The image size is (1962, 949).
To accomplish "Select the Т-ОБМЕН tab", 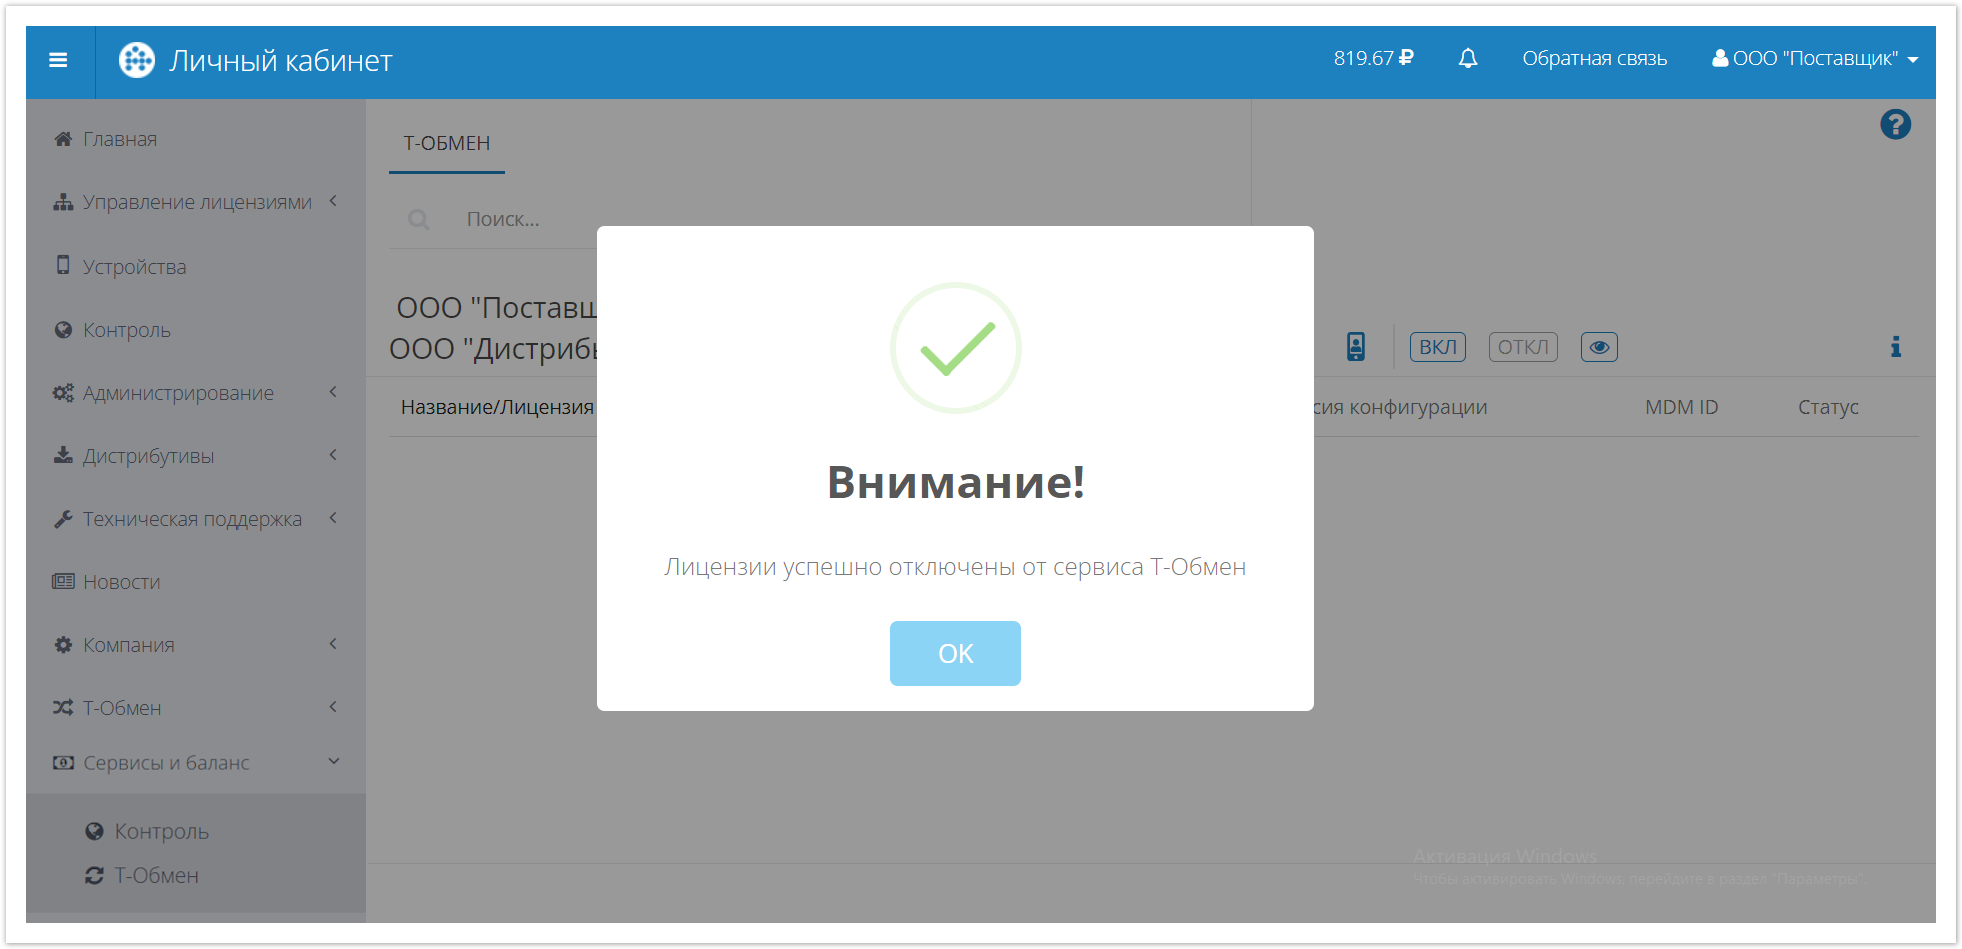I will [x=446, y=143].
